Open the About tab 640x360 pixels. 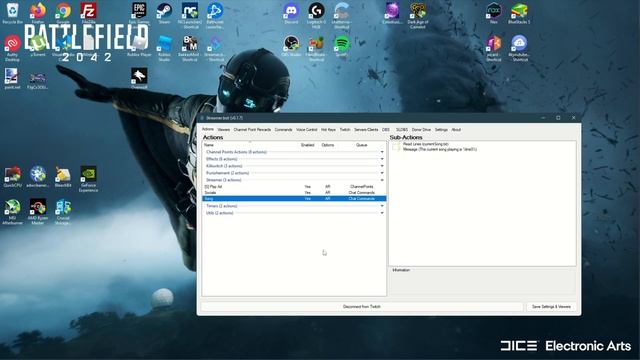(x=456, y=129)
